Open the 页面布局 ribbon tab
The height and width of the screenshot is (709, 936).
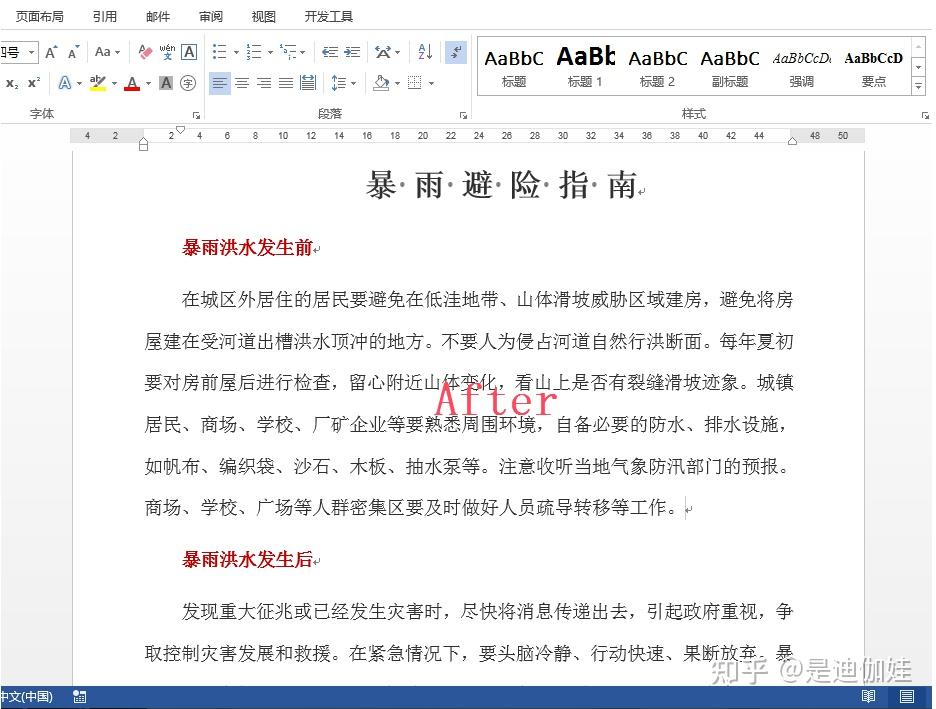[x=39, y=16]
